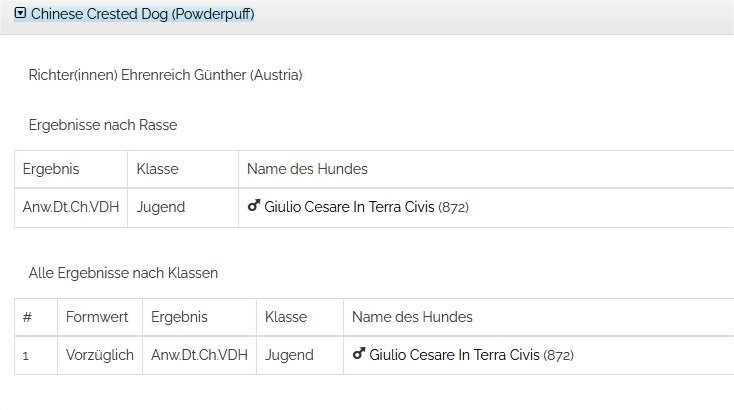Click male symbol icon in breed results table

[254, 205]
